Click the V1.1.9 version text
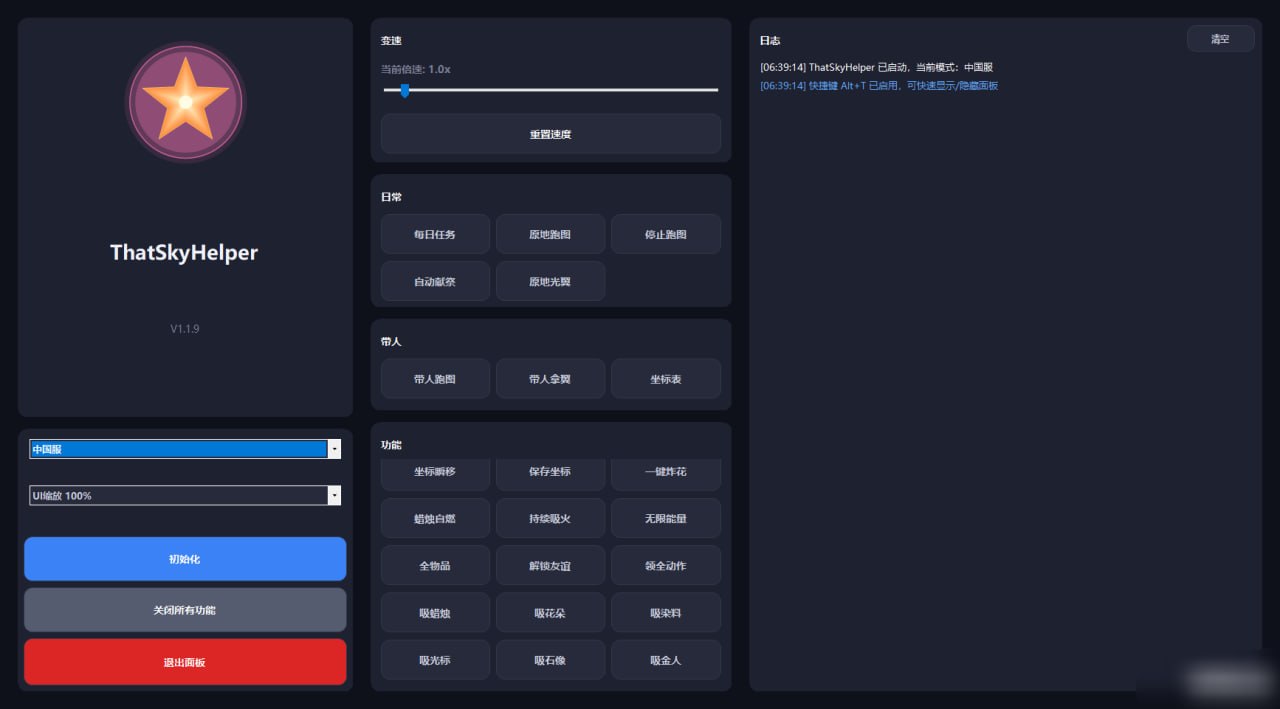The height and width of the screenshot is (709, 1280). (x=185, y=328)
